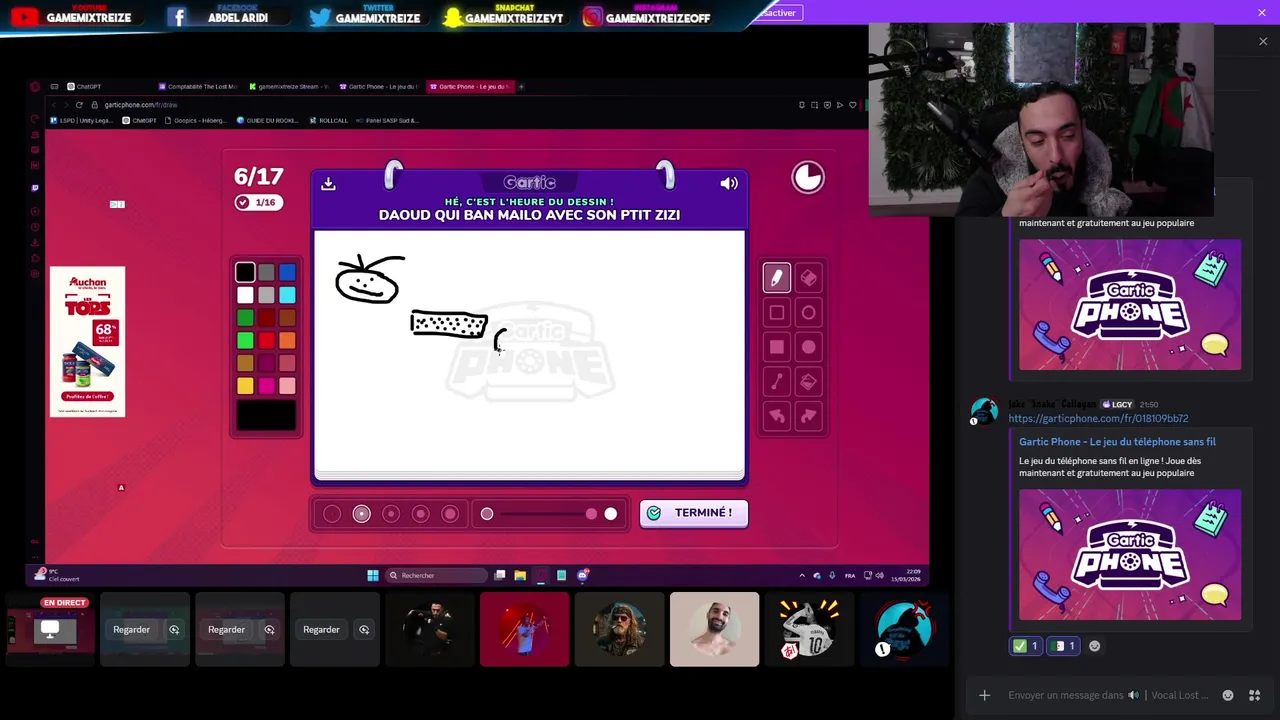Screen dimensions: 1280x720
Task: Select the dark blue color swatch
Action: coord(288,272)
